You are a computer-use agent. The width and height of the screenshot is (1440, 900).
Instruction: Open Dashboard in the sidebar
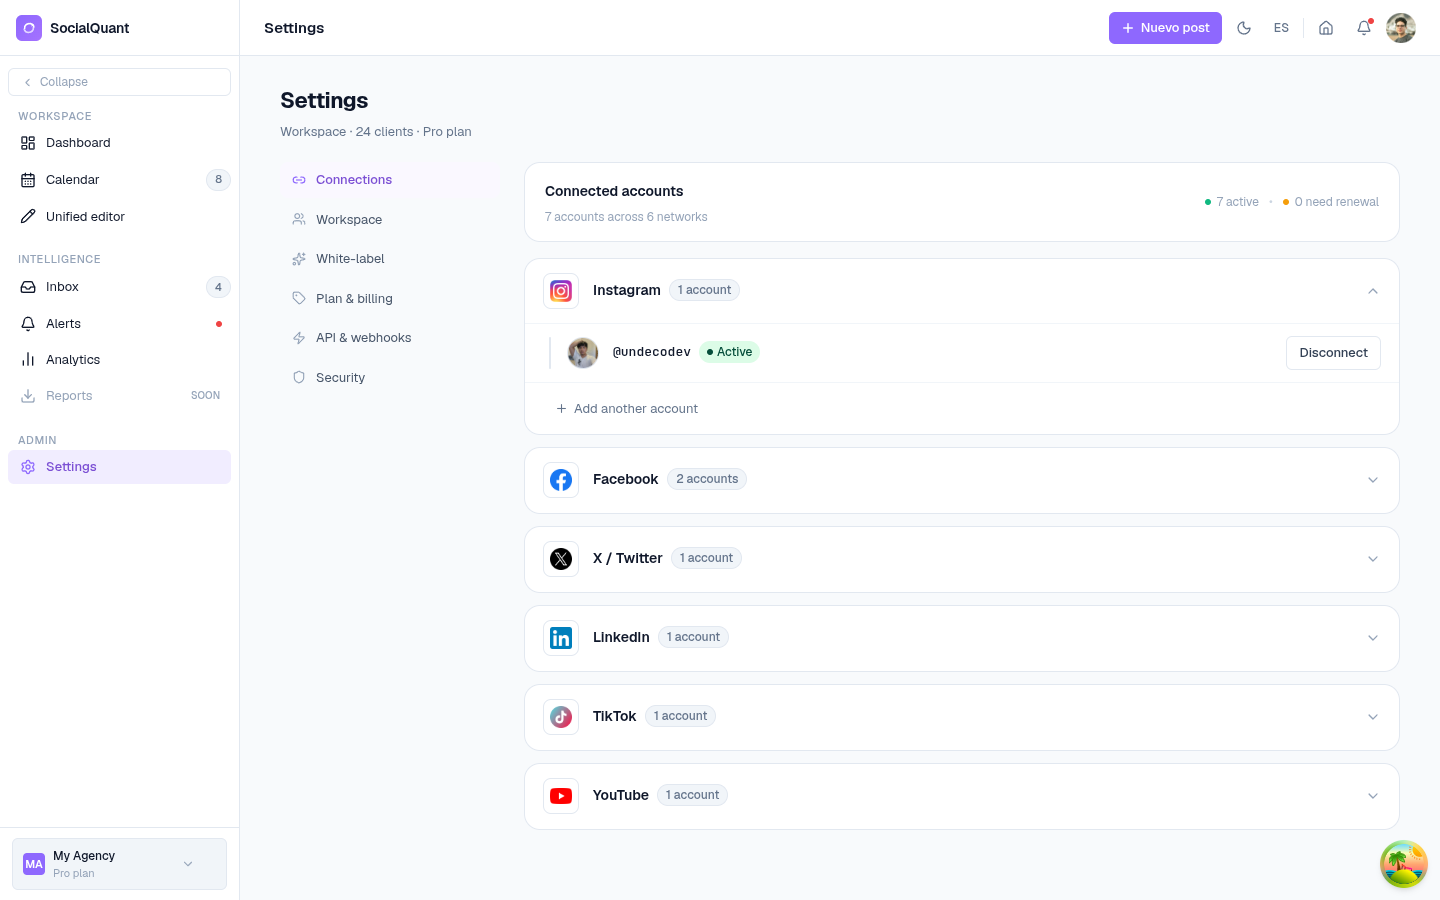[x=119, y=143]
